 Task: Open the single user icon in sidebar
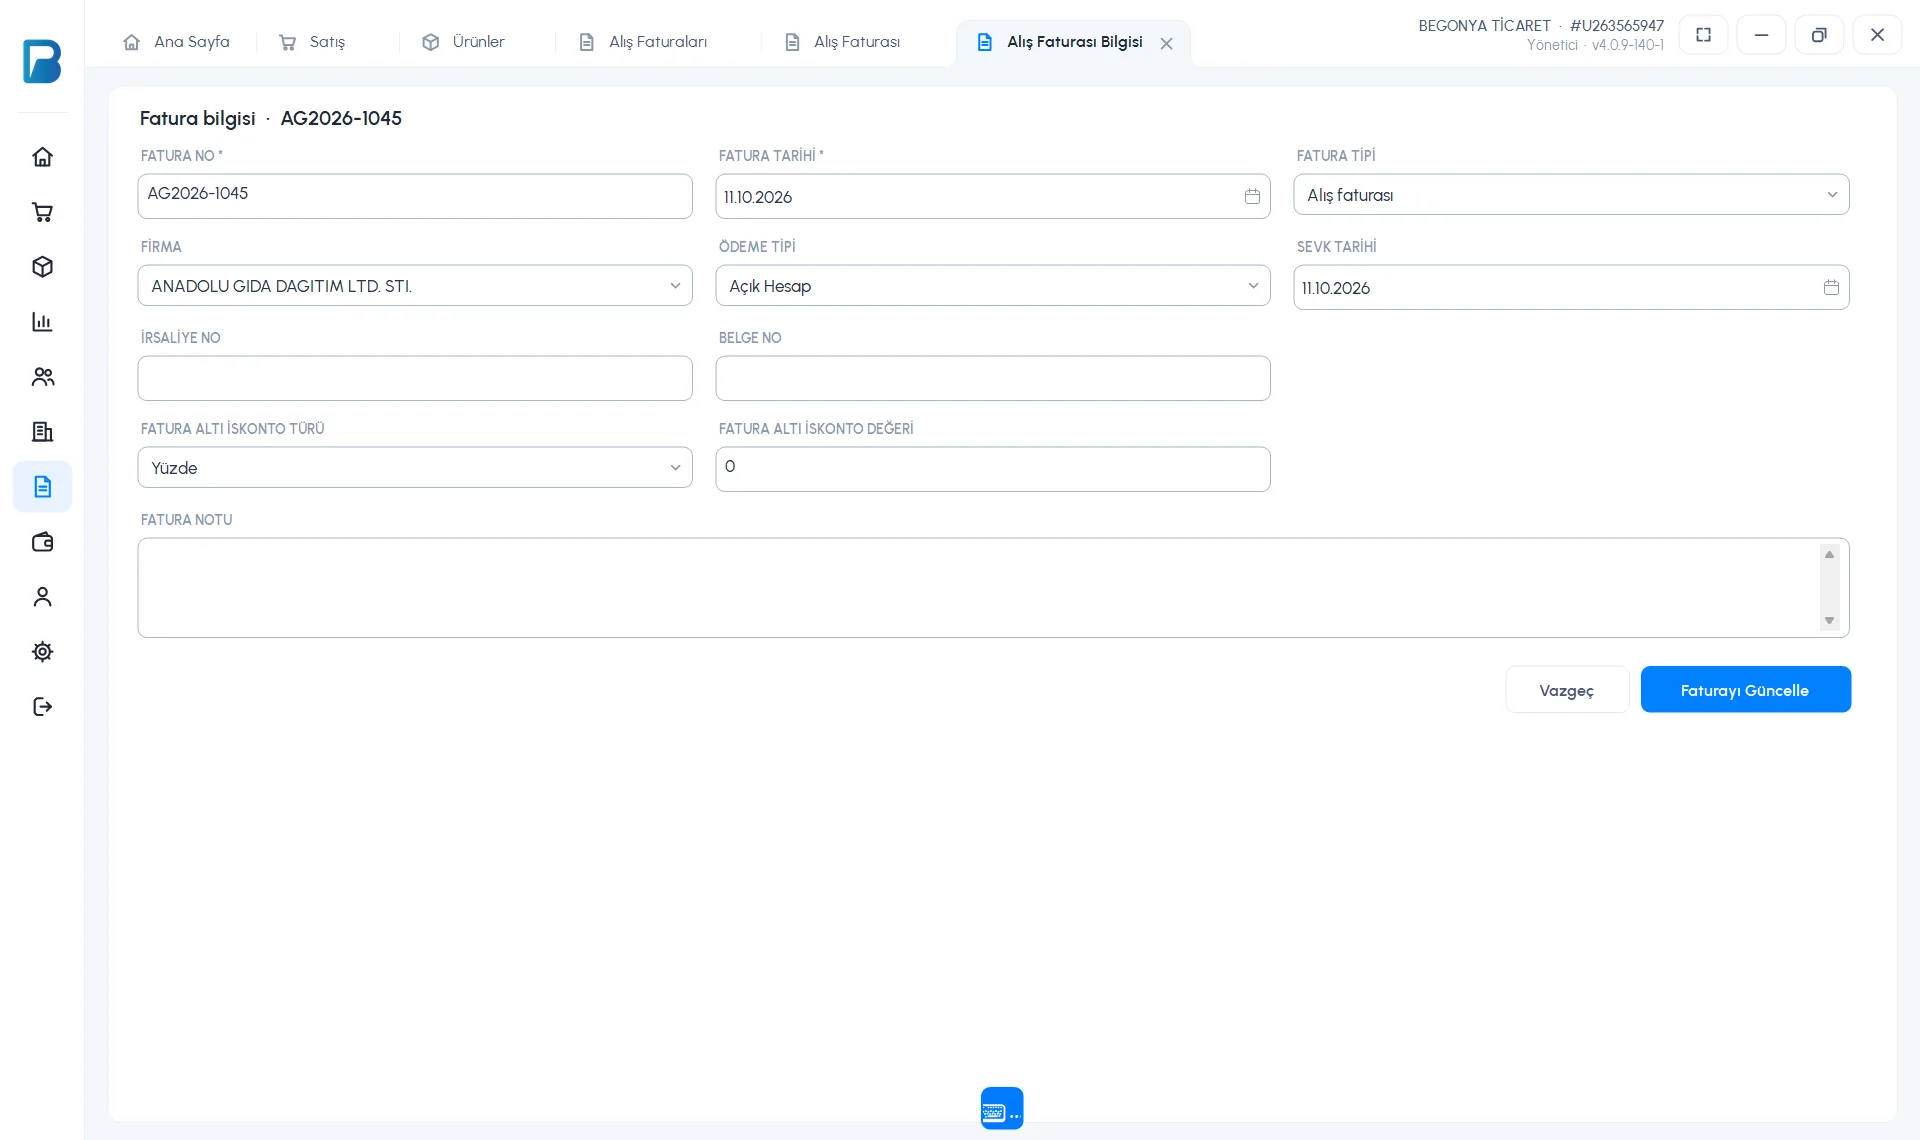pos(42,597)
